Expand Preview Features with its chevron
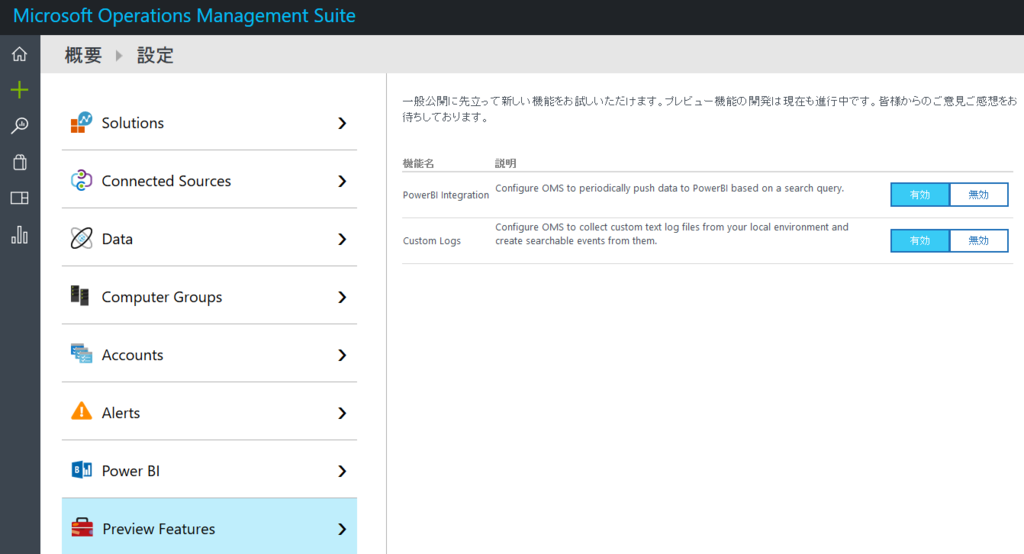This screenshot has width=1024, height=554. tap(342, 529)
